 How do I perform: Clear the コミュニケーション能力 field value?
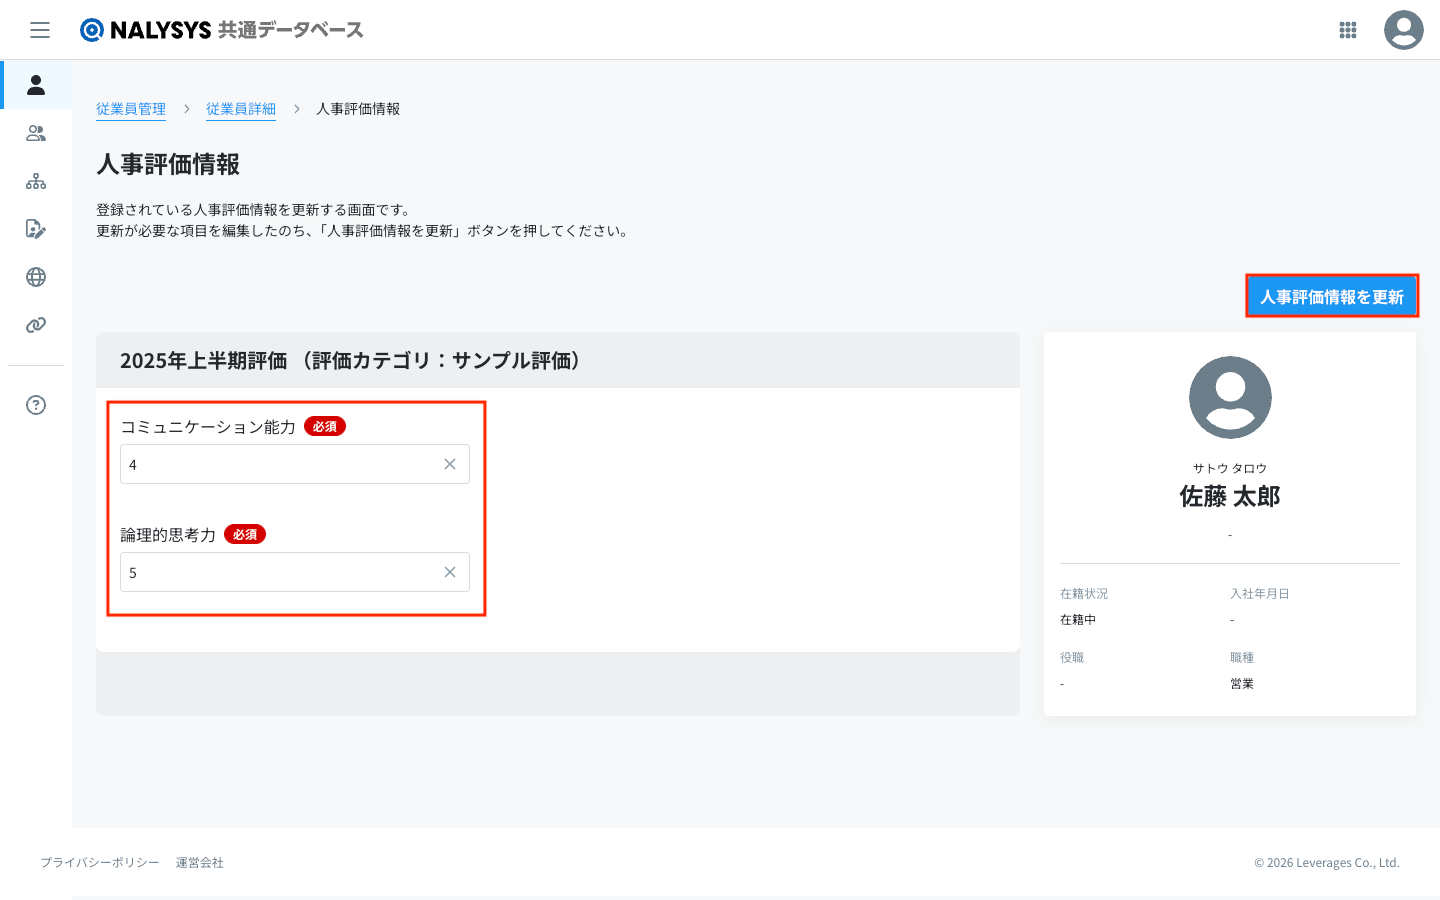pos(450,464)
